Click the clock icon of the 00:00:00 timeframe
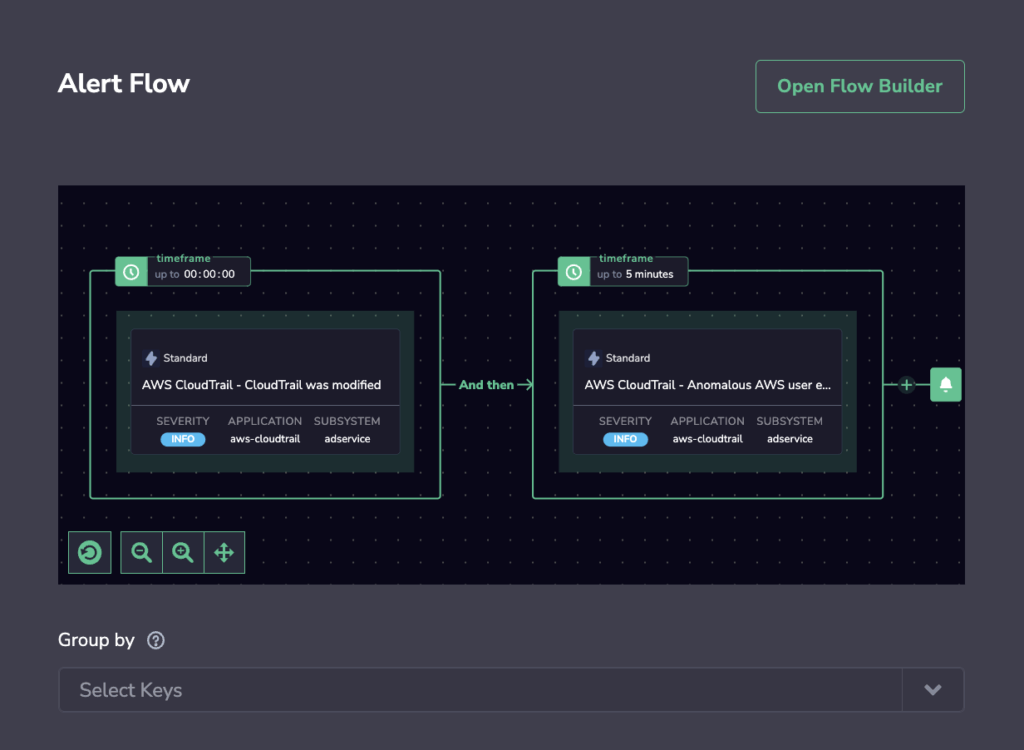 click(x=131, y=272)
